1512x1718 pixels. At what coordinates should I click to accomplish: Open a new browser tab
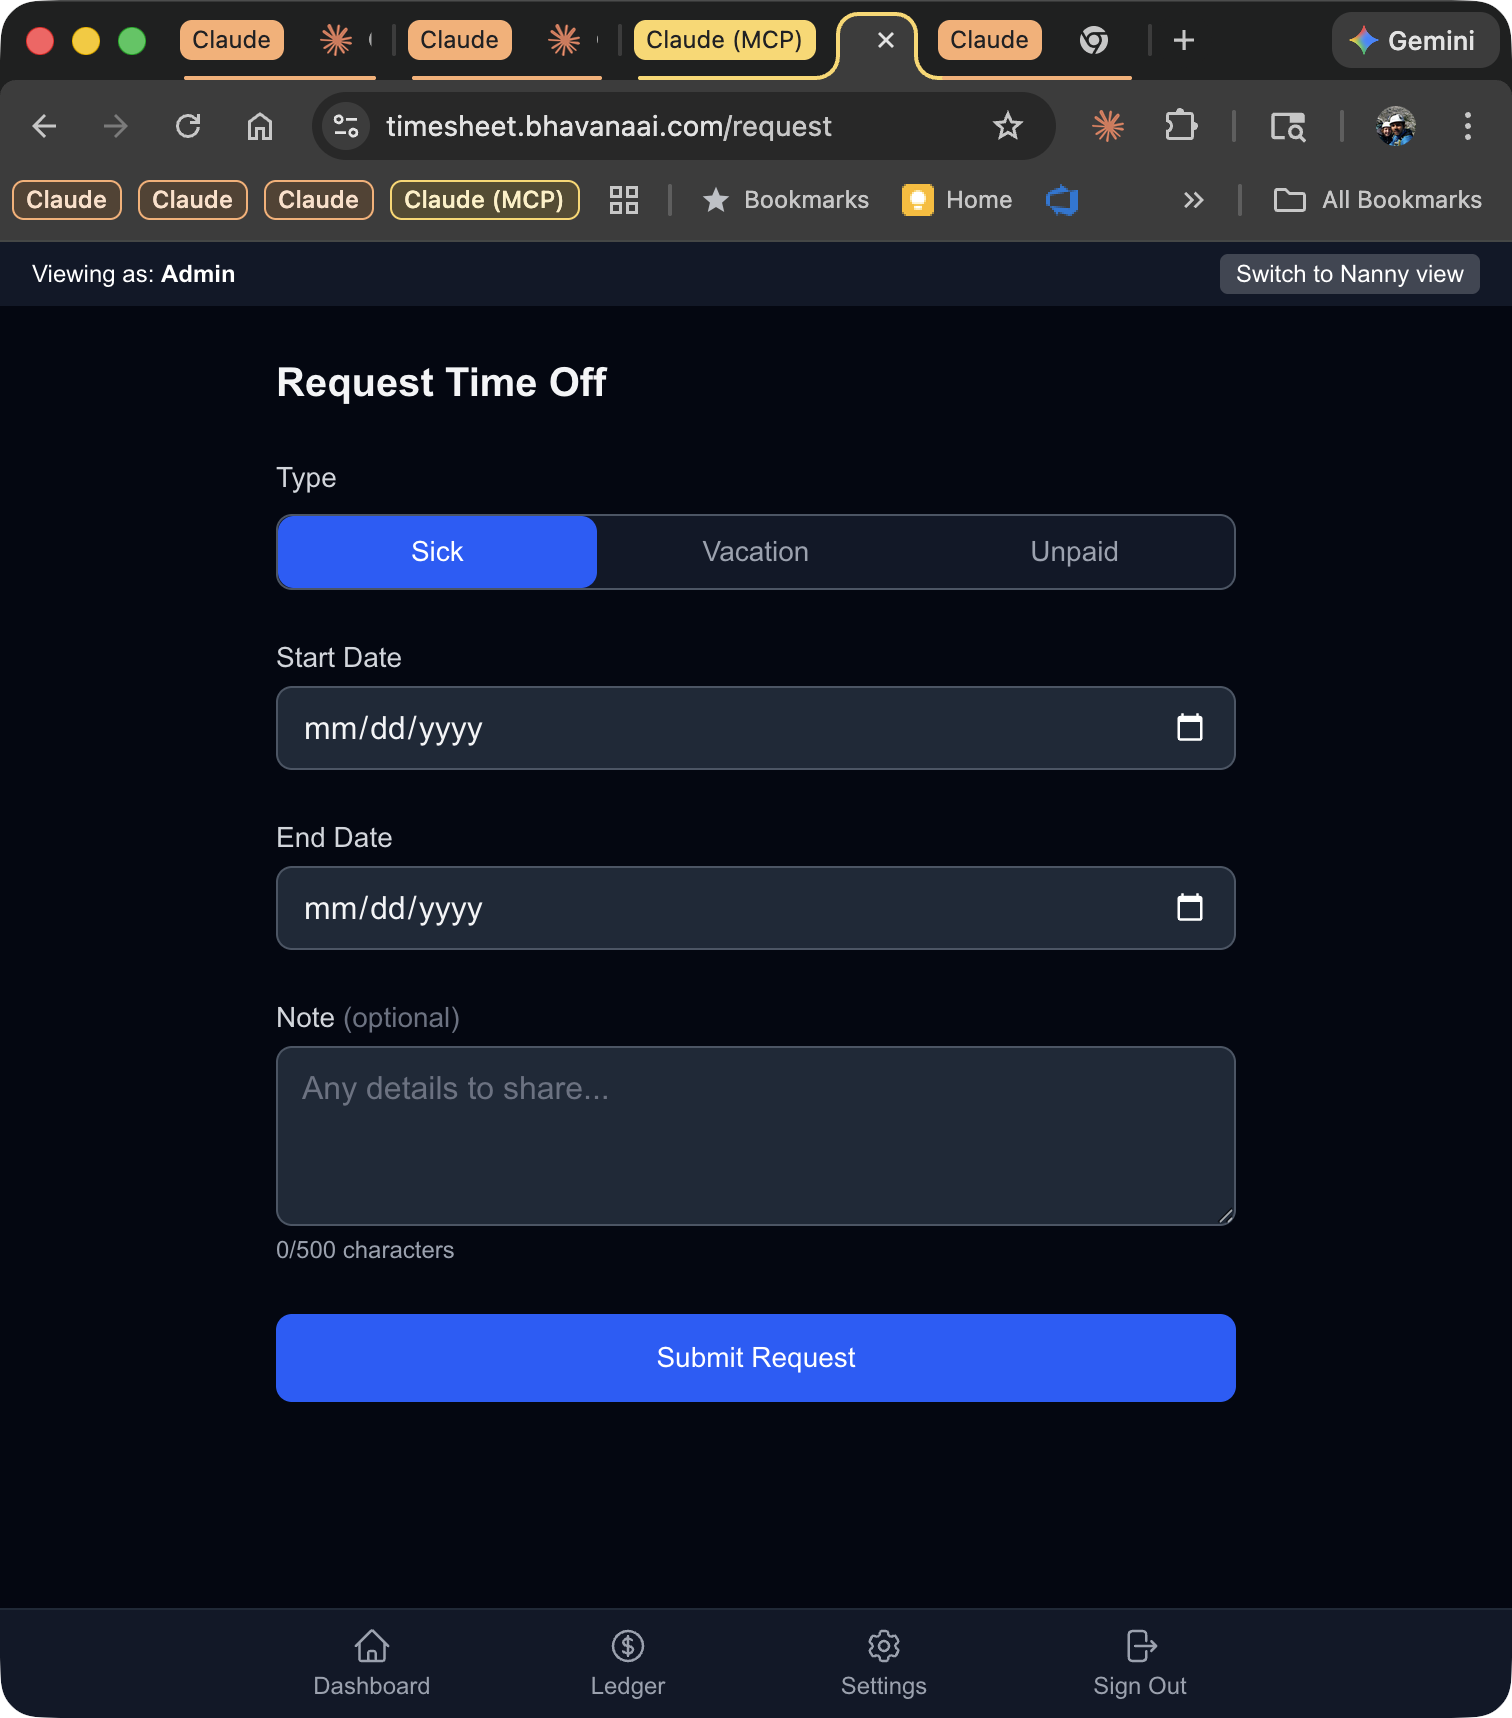tap(1184, 40)
